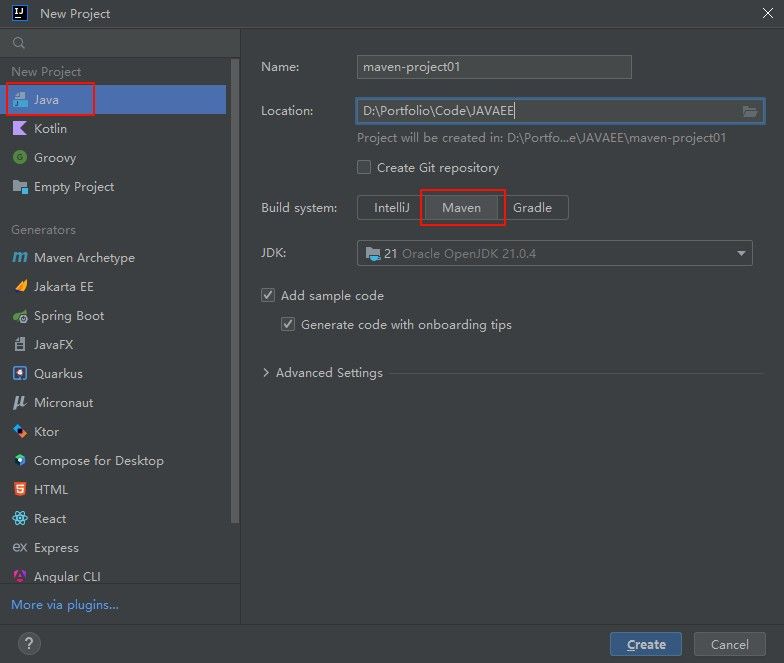Click the JavaFX generator icon
Viewport: 784px width, 663px height.
(20, 344)
